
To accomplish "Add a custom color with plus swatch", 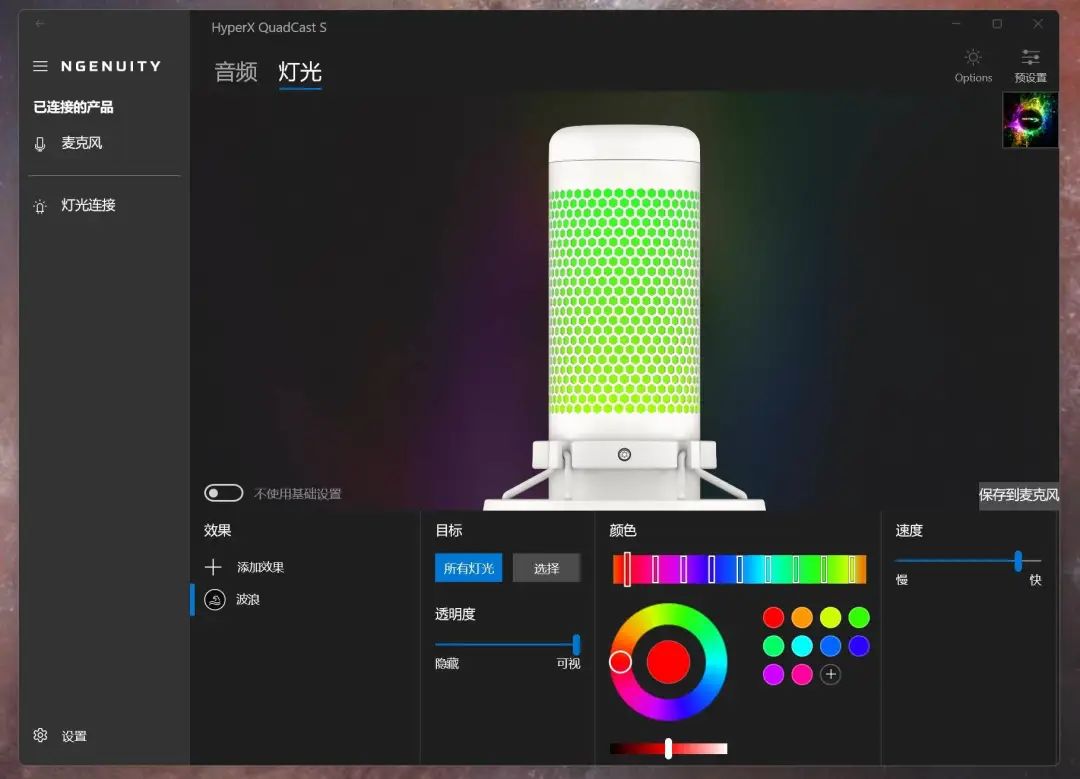I will [x=831, y=674].
